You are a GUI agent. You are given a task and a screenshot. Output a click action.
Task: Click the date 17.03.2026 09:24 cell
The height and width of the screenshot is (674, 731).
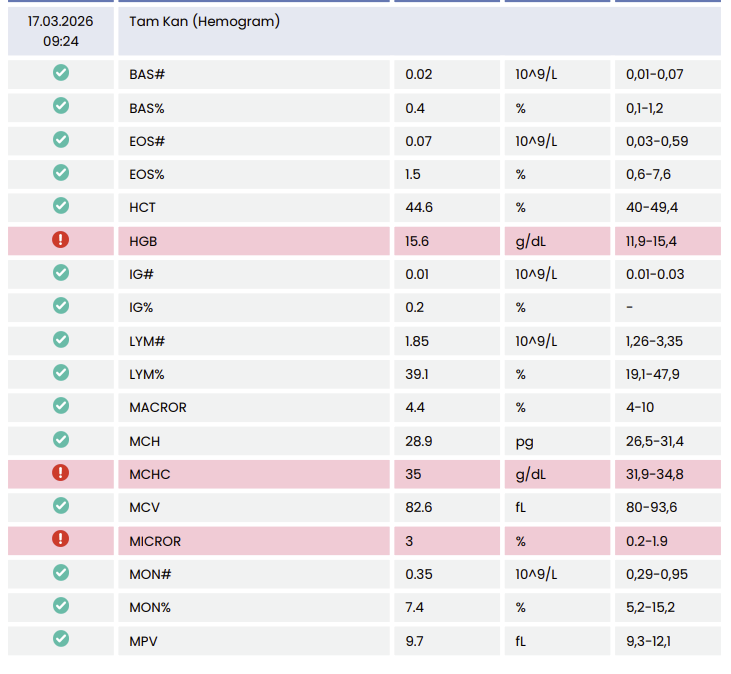click(x=60, y=31)
